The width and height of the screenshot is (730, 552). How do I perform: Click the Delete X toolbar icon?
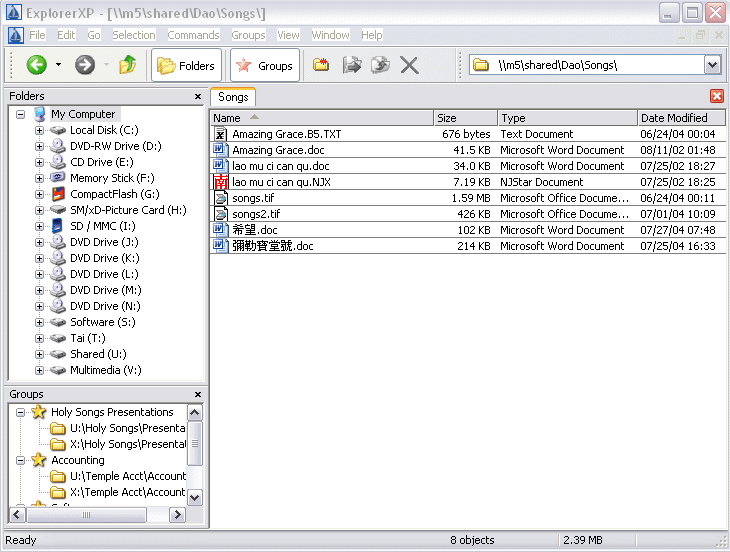pyautogui.click(x=409, y=65)
